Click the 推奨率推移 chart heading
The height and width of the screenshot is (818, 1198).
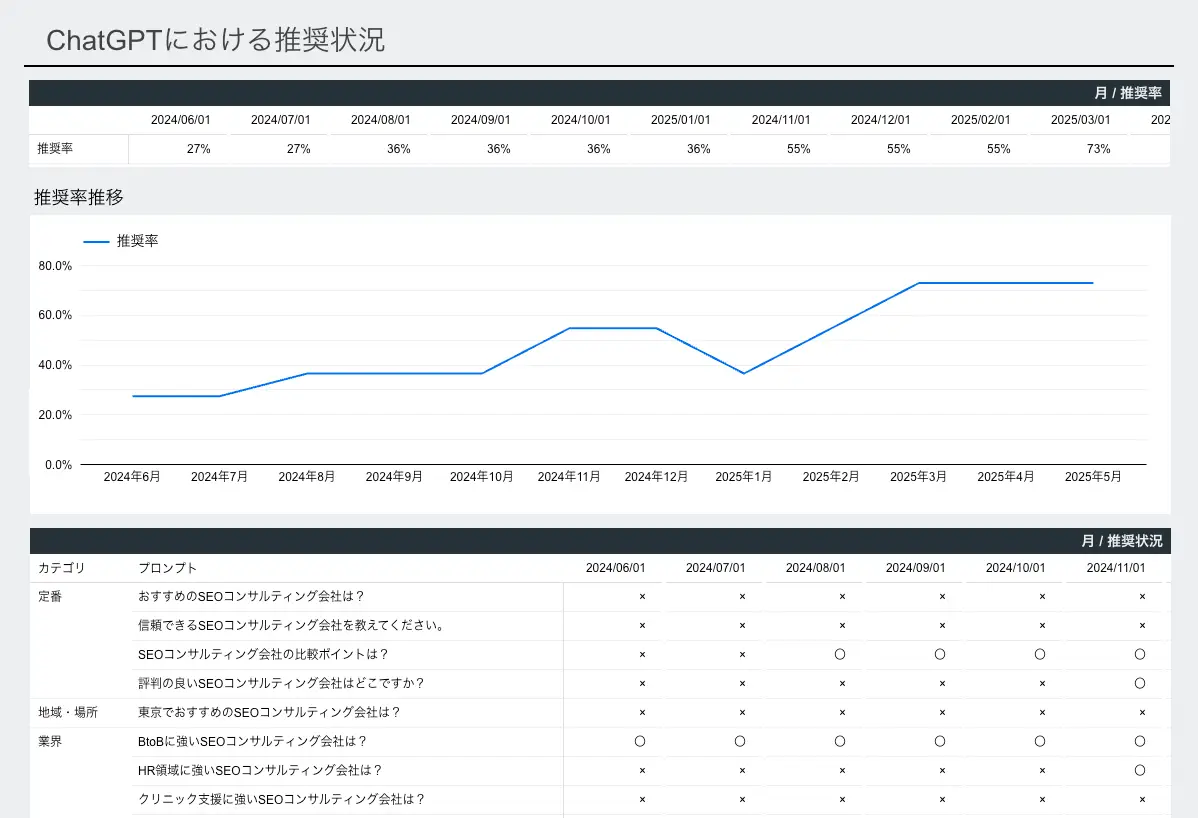[x=79, y=197]
